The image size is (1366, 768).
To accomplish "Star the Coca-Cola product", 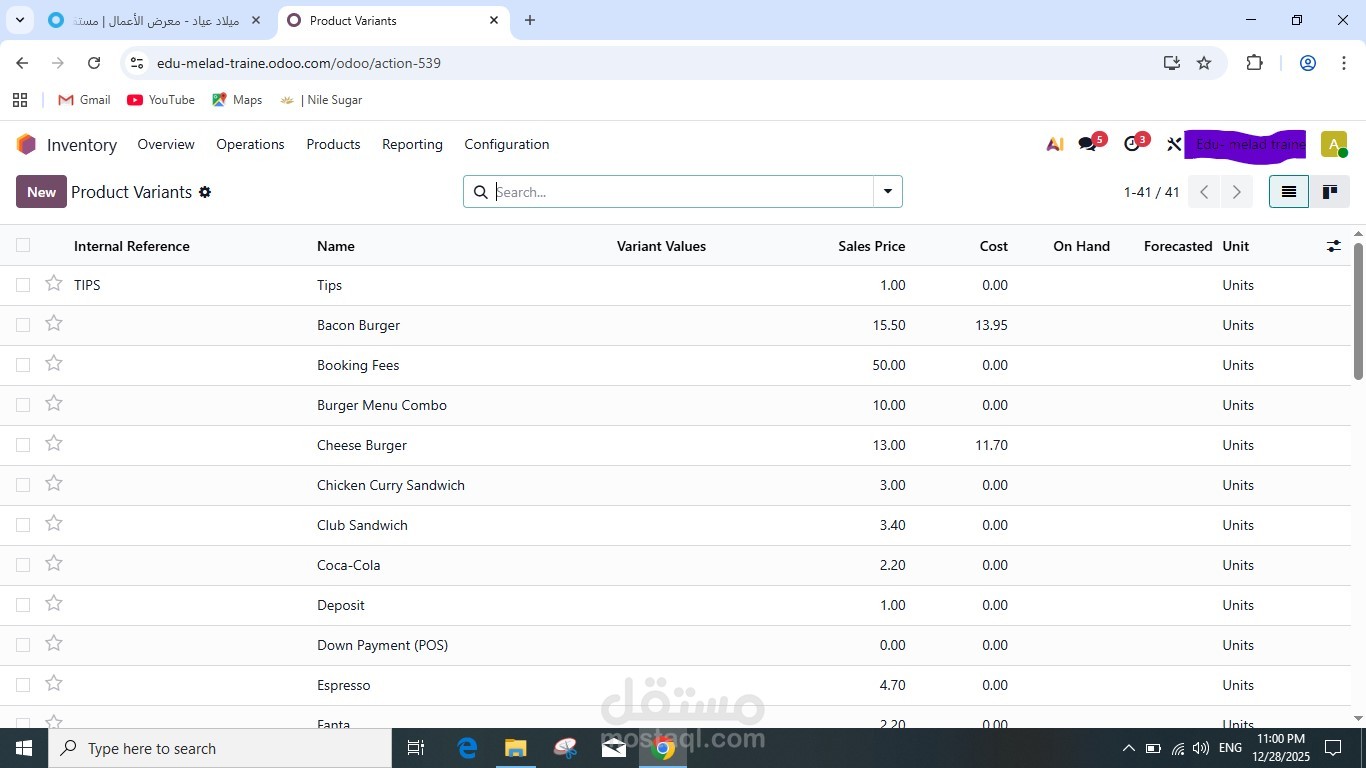I will click(x=54, y=564).
